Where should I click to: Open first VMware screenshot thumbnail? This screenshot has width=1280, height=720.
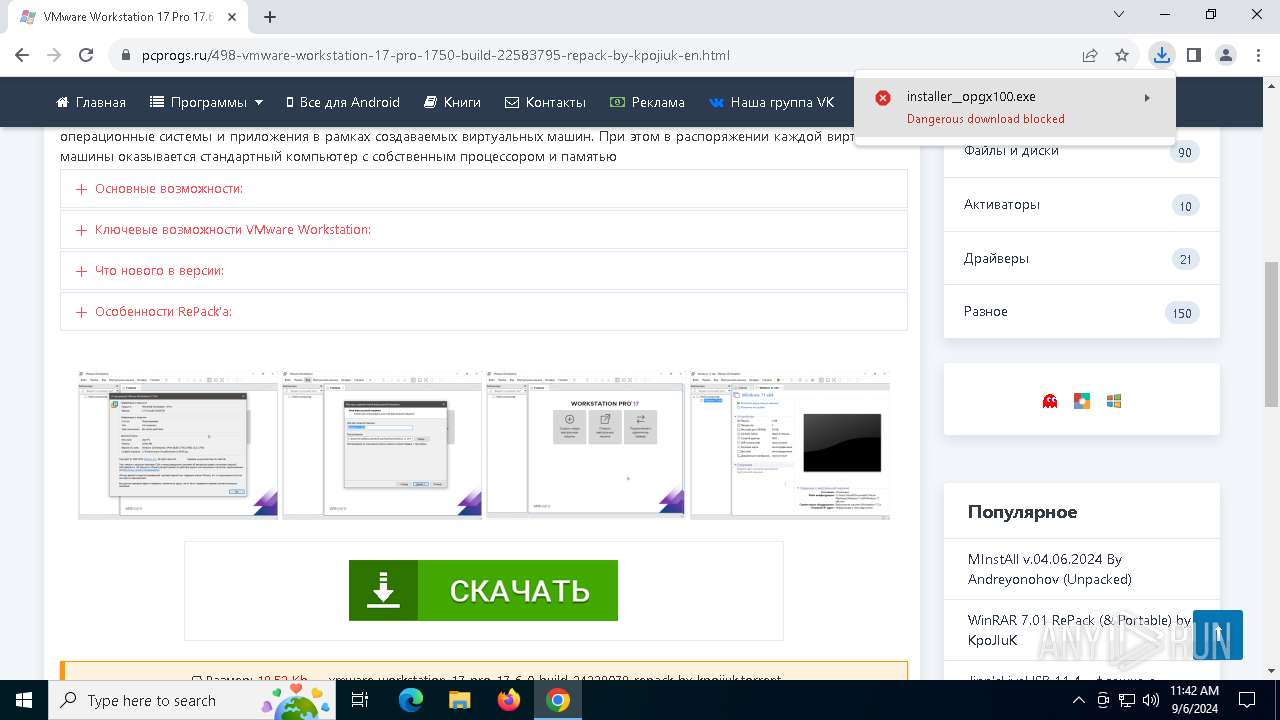point(179,444)
